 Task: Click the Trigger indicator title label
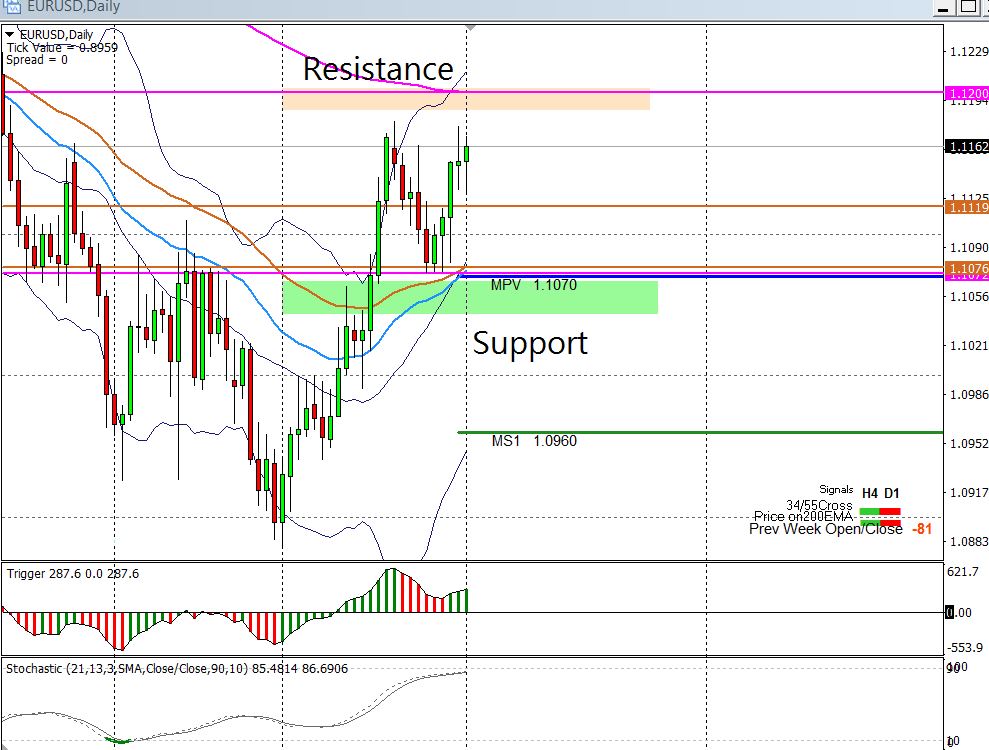pyautogui.click(x=73, y=574)
